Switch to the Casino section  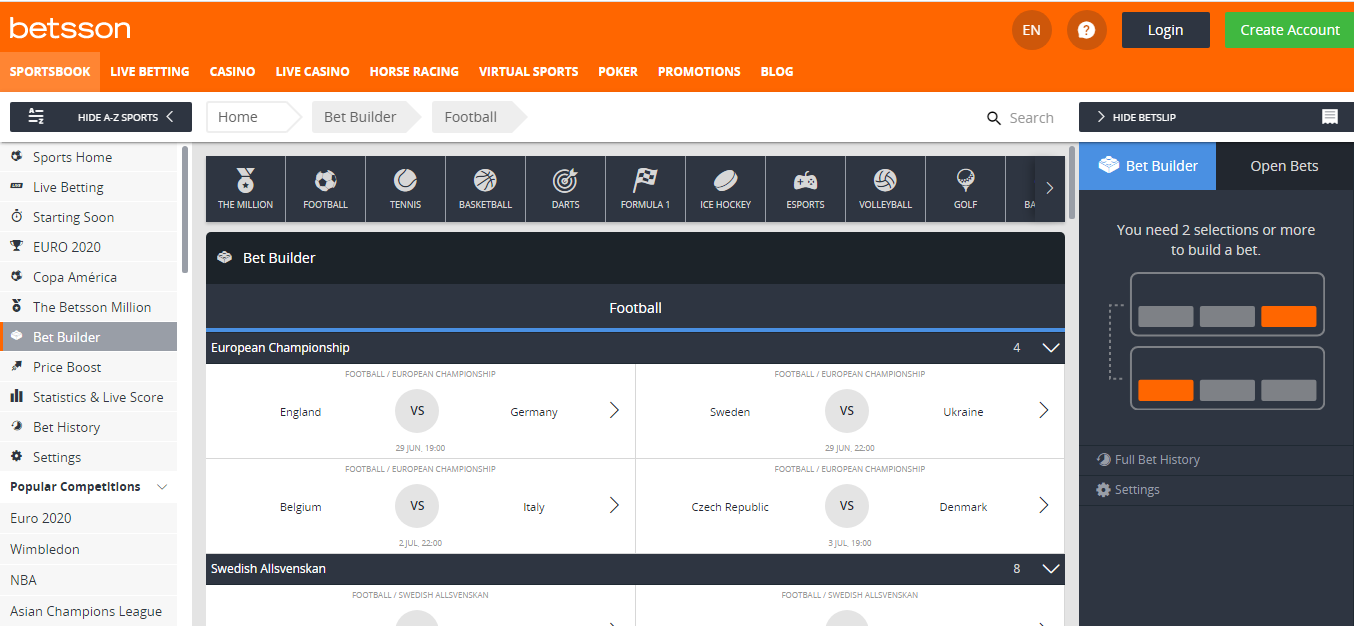[232, 72]
